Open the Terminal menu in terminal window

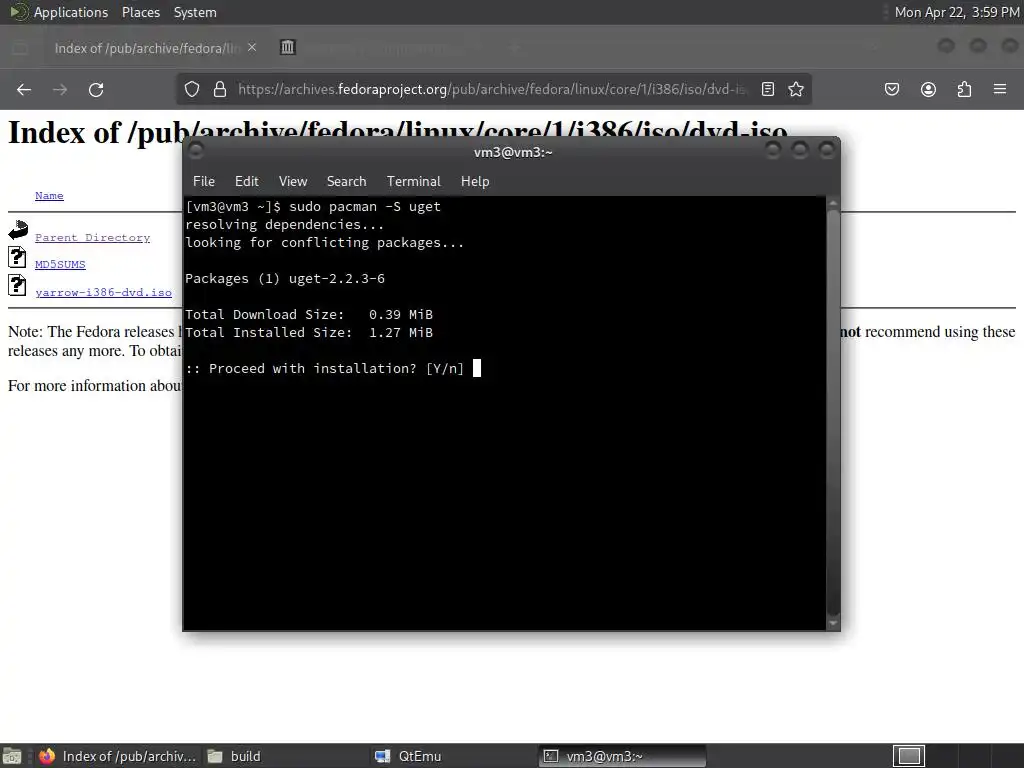pyautogui.click(x=413, y=182)
